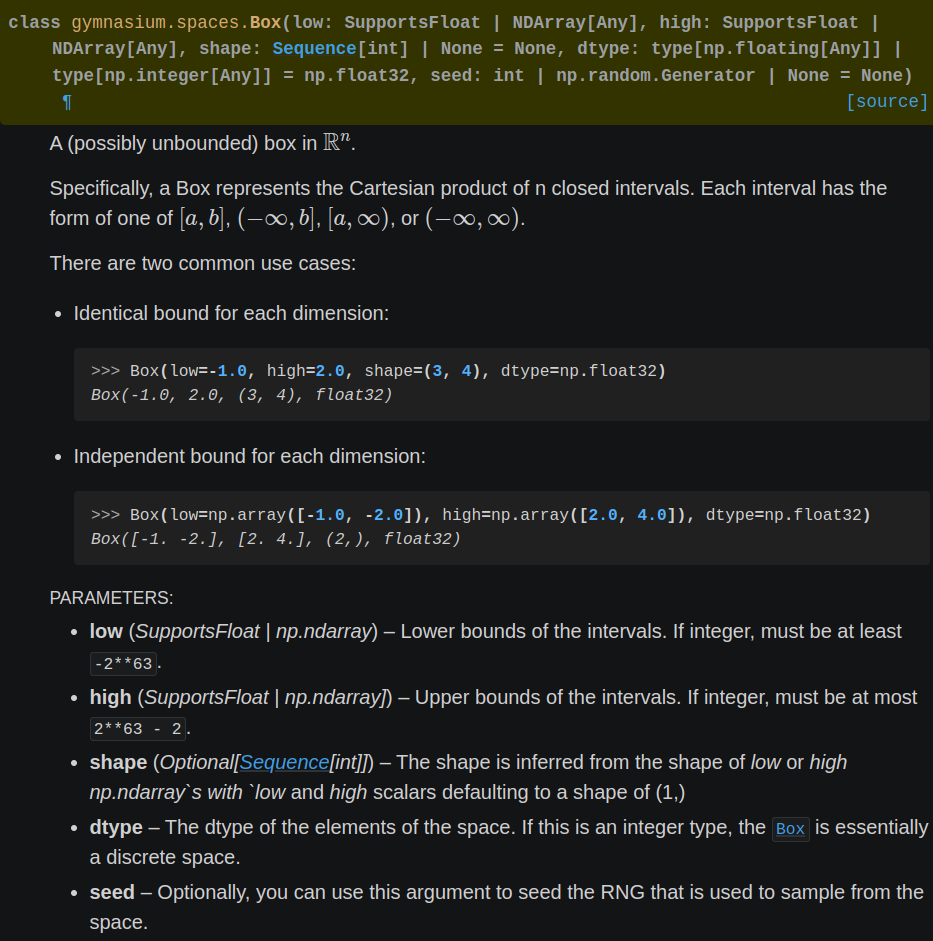Click the output line Box([-1. -2.], [2. 4.])

[x=275, y=539]
